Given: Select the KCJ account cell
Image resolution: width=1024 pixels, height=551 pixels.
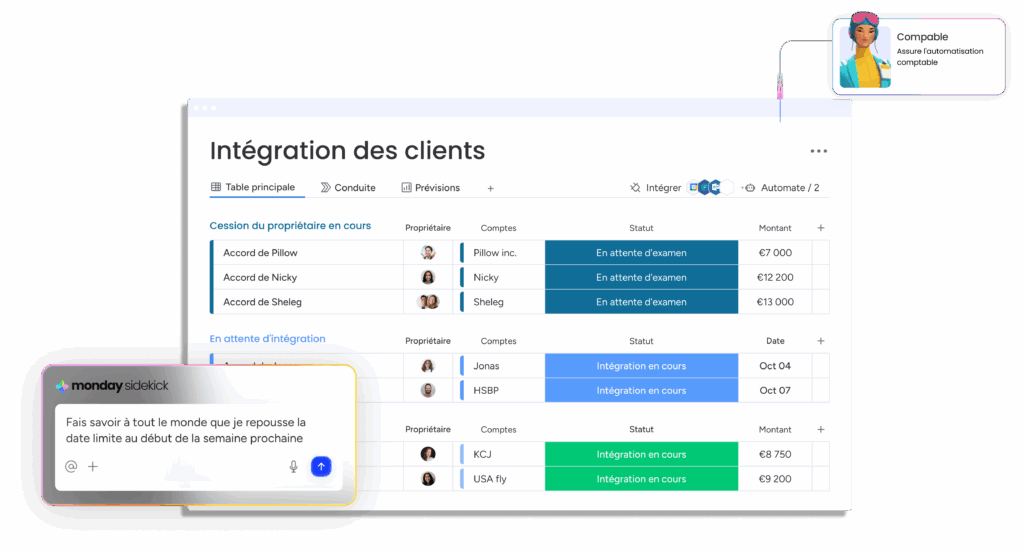Looking at the screenshot, I should [502, 454].
